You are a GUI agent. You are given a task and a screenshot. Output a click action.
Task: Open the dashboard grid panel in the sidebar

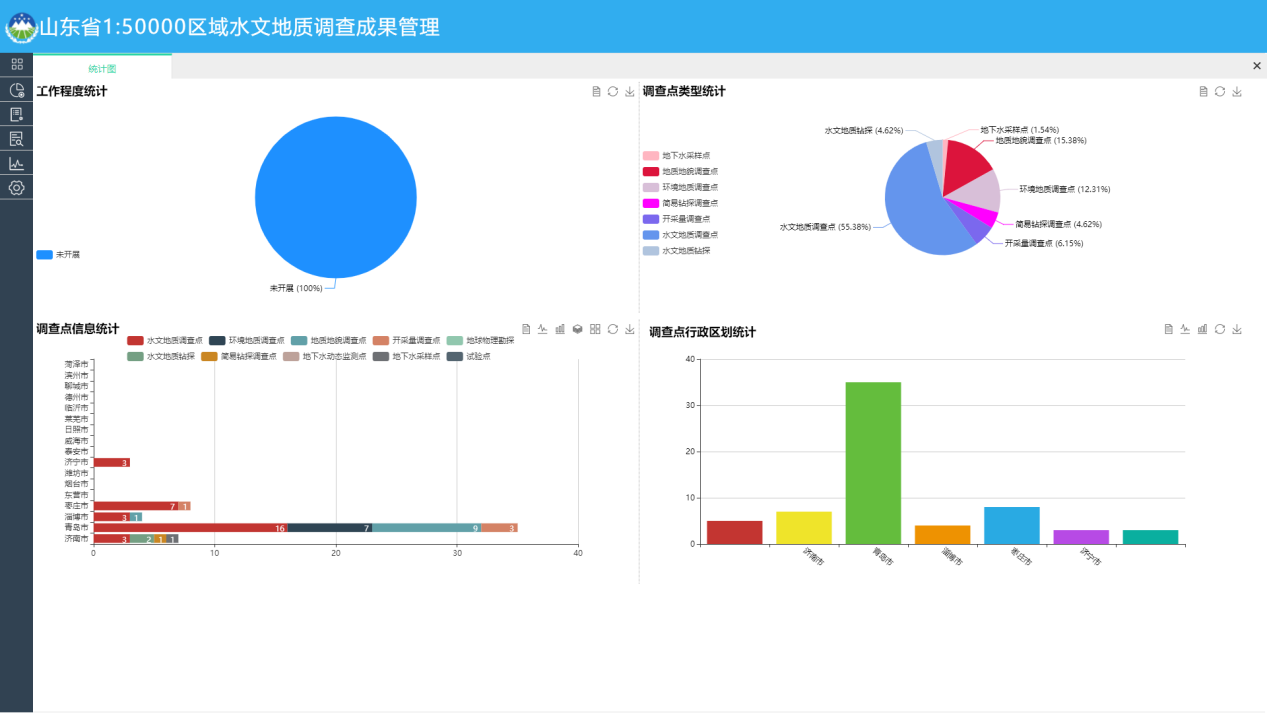[15, 64]
